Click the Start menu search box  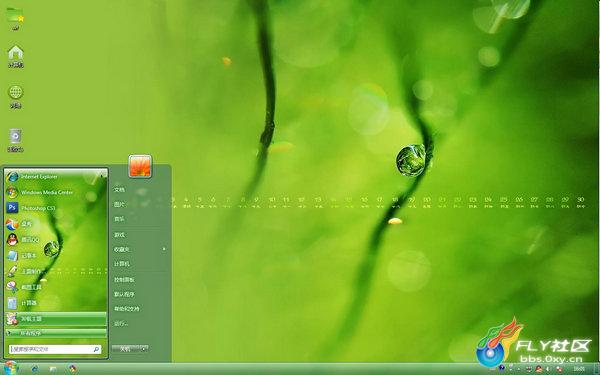point(55,349)
